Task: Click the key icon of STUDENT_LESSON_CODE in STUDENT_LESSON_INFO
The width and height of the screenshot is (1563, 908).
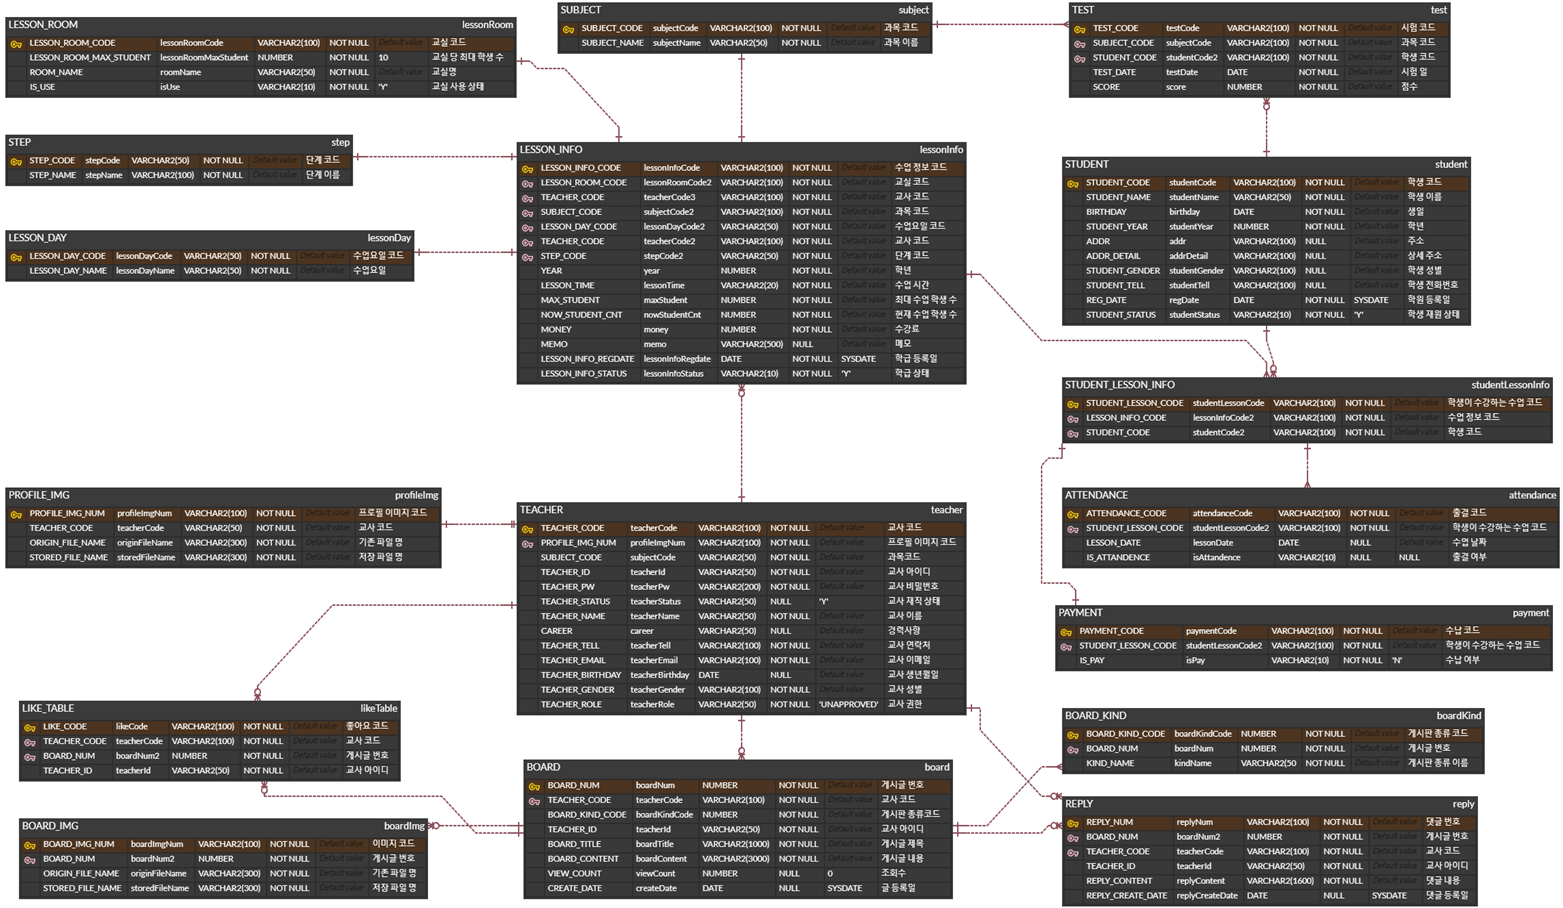Action: point(1073,404)
